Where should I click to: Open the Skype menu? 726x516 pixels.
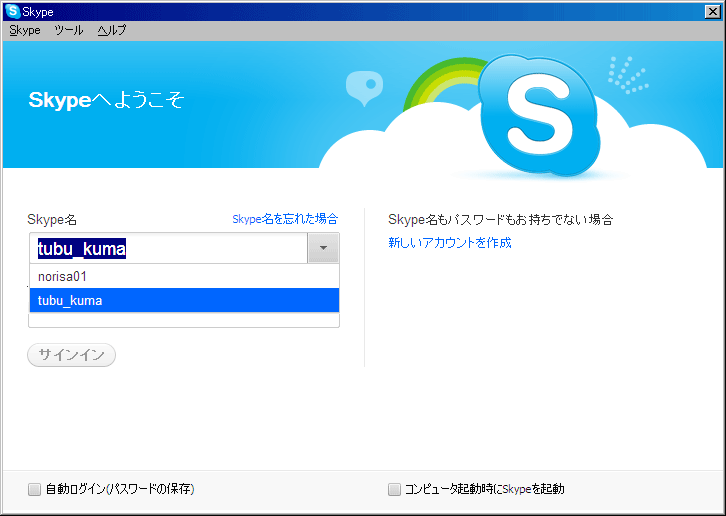click(x=25, y=30)
